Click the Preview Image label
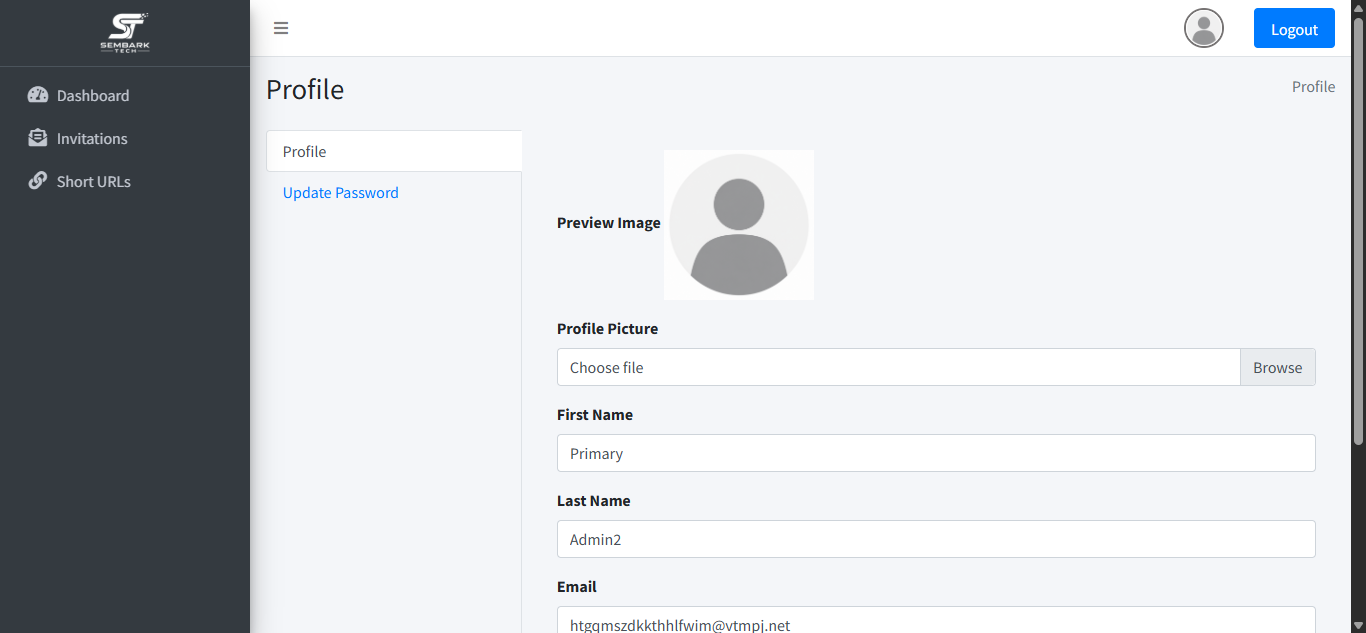The width and height of the screenshot is (1366, 633). click(x=609, y=223)
